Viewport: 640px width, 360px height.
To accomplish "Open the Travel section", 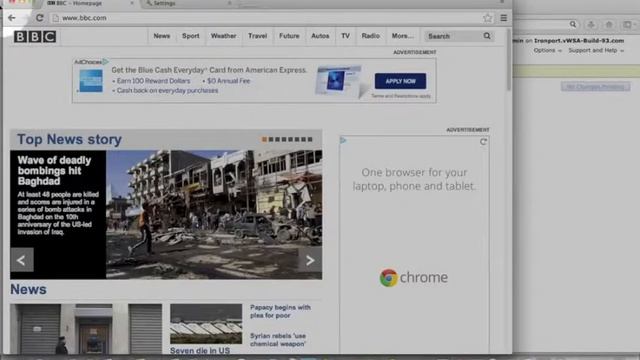I will pyautogui.click(x=258, y=36).
